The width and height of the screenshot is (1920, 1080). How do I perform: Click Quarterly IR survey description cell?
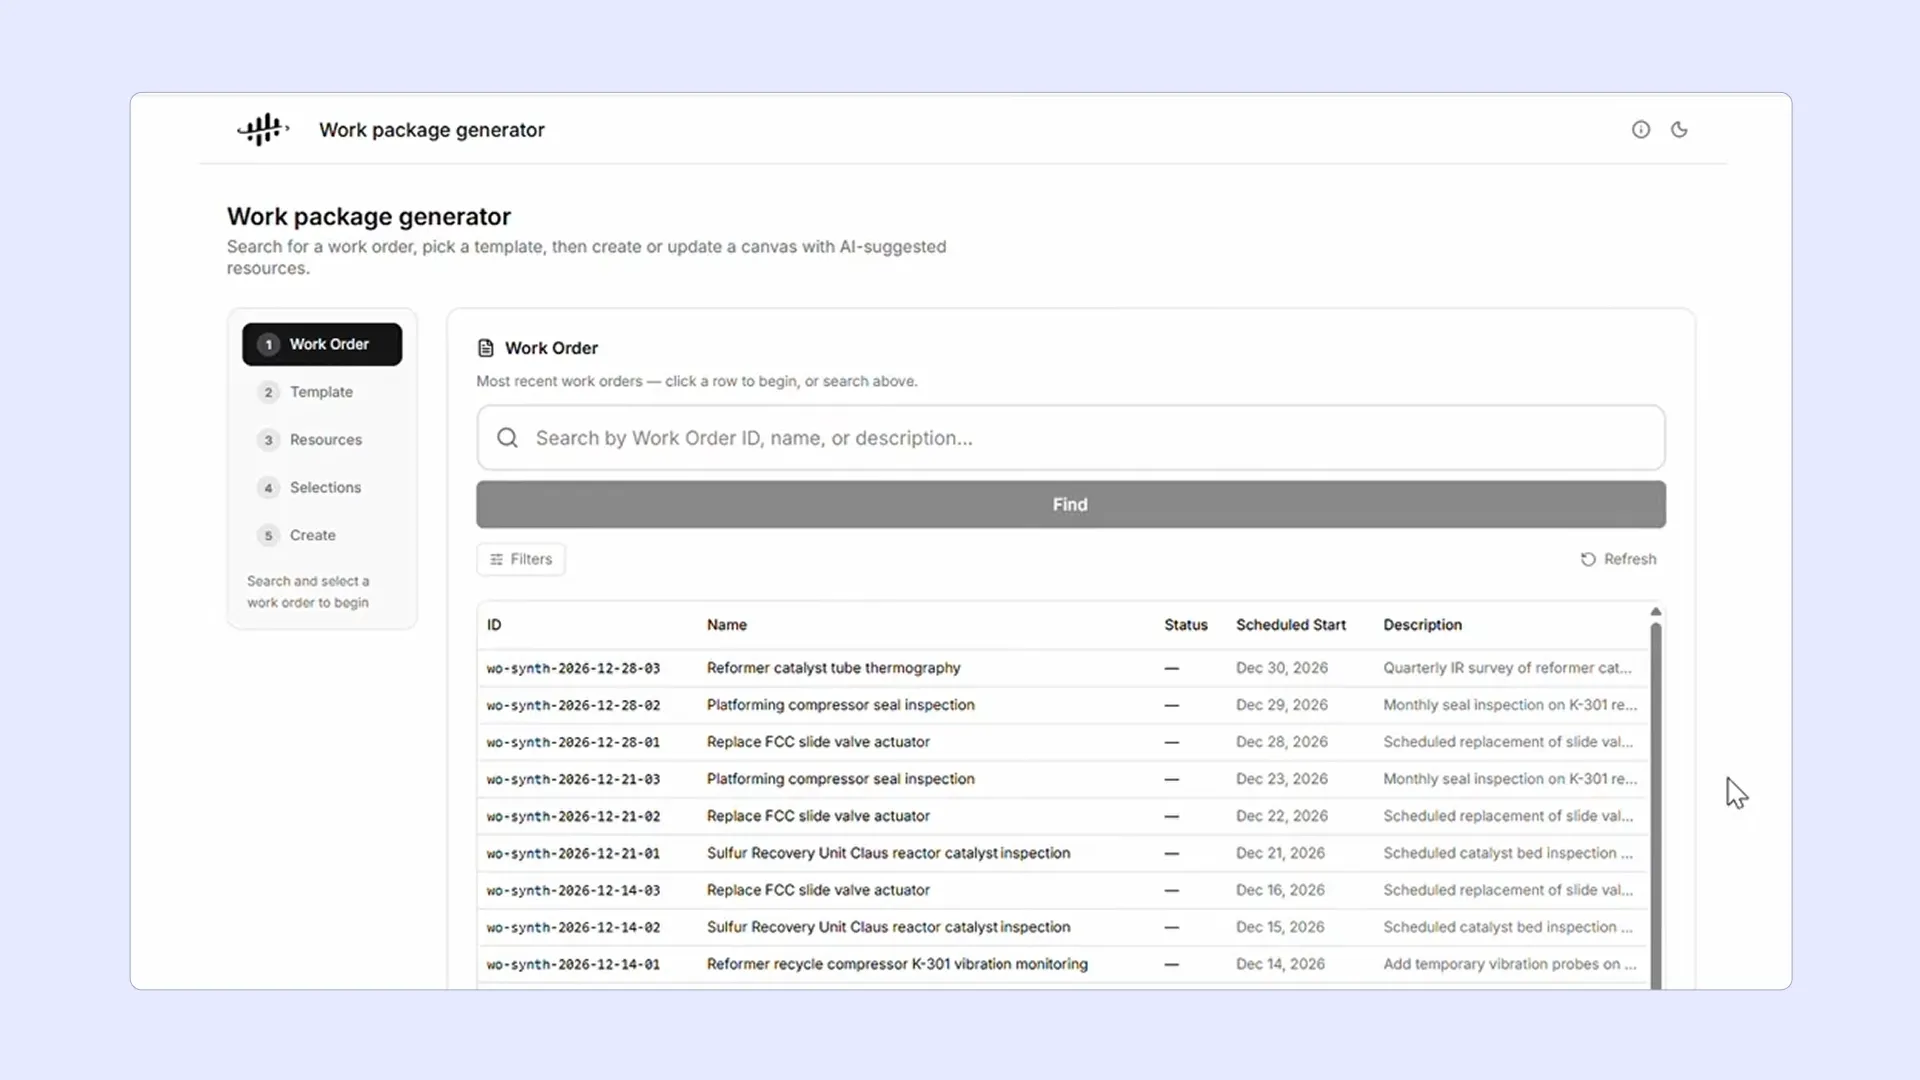tap(1507, 668)
